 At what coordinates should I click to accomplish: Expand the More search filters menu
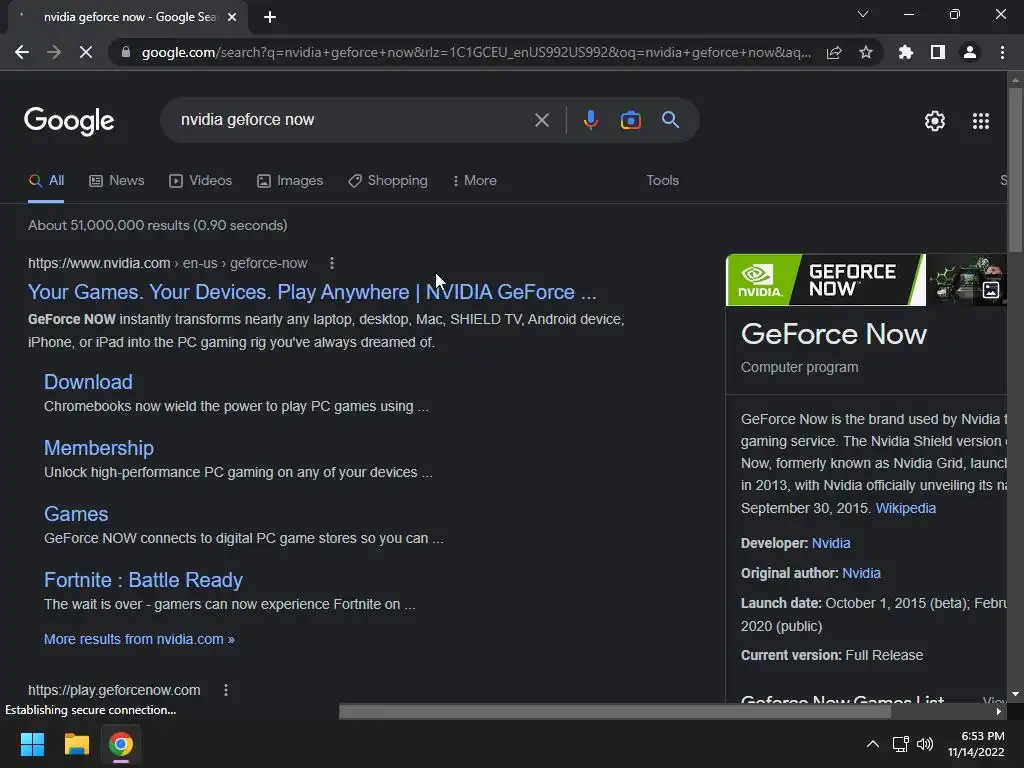click(x=475, y=180)
